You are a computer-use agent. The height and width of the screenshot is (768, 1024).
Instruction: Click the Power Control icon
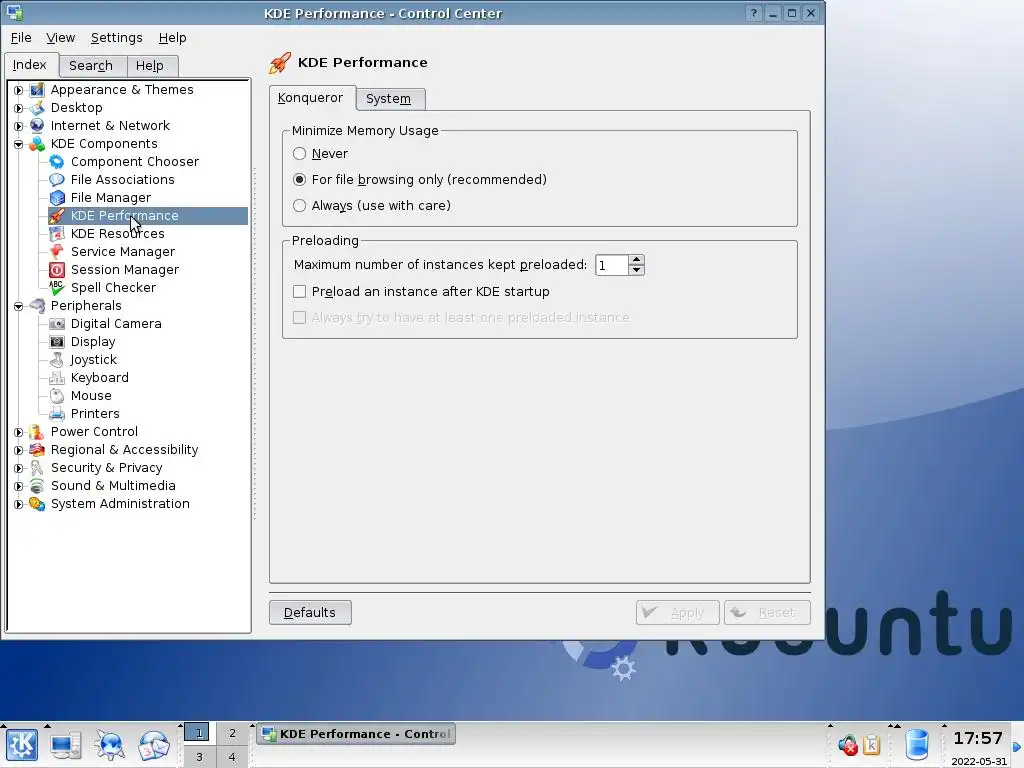point(37,432)
